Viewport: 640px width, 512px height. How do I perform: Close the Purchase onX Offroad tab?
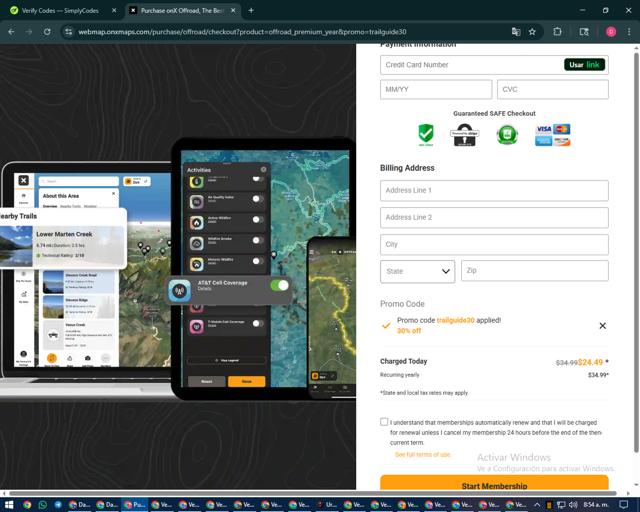click(233, 11)
